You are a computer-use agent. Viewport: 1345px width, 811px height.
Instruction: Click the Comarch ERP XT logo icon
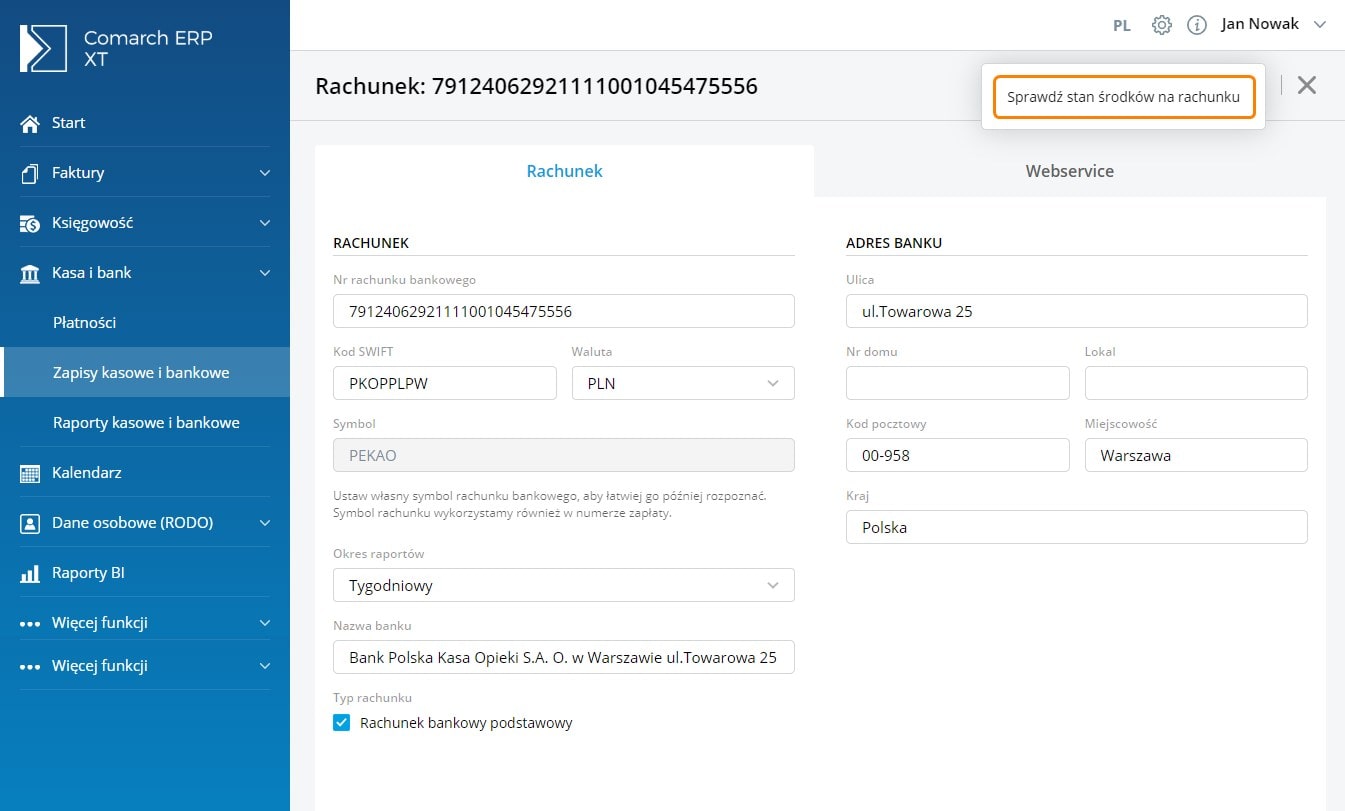(x=43, y=48)
